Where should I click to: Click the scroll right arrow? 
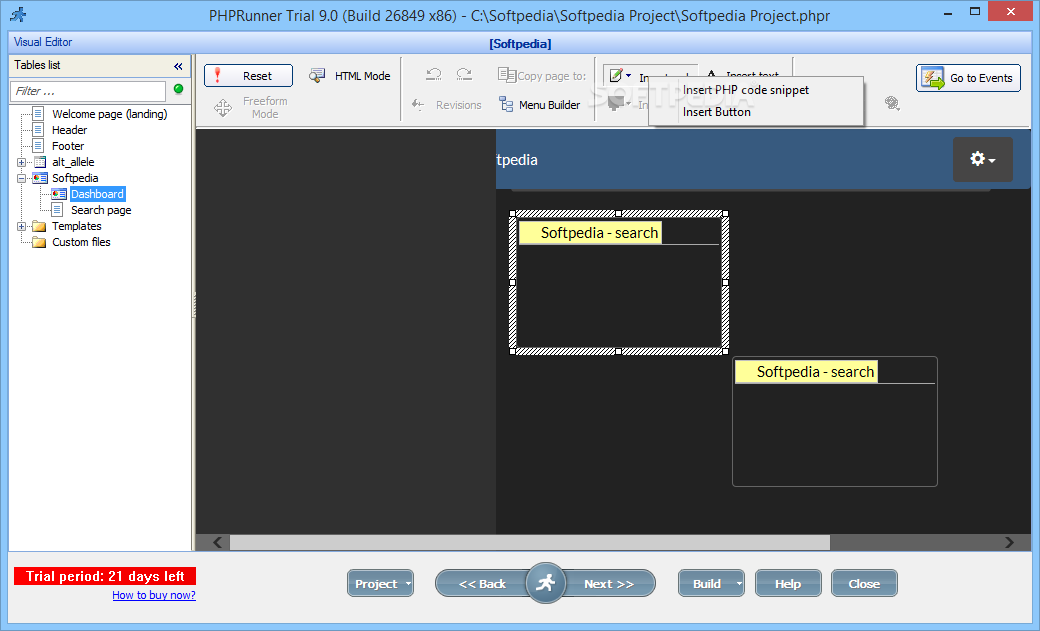pyautogui.click(x=1009, y=542)
